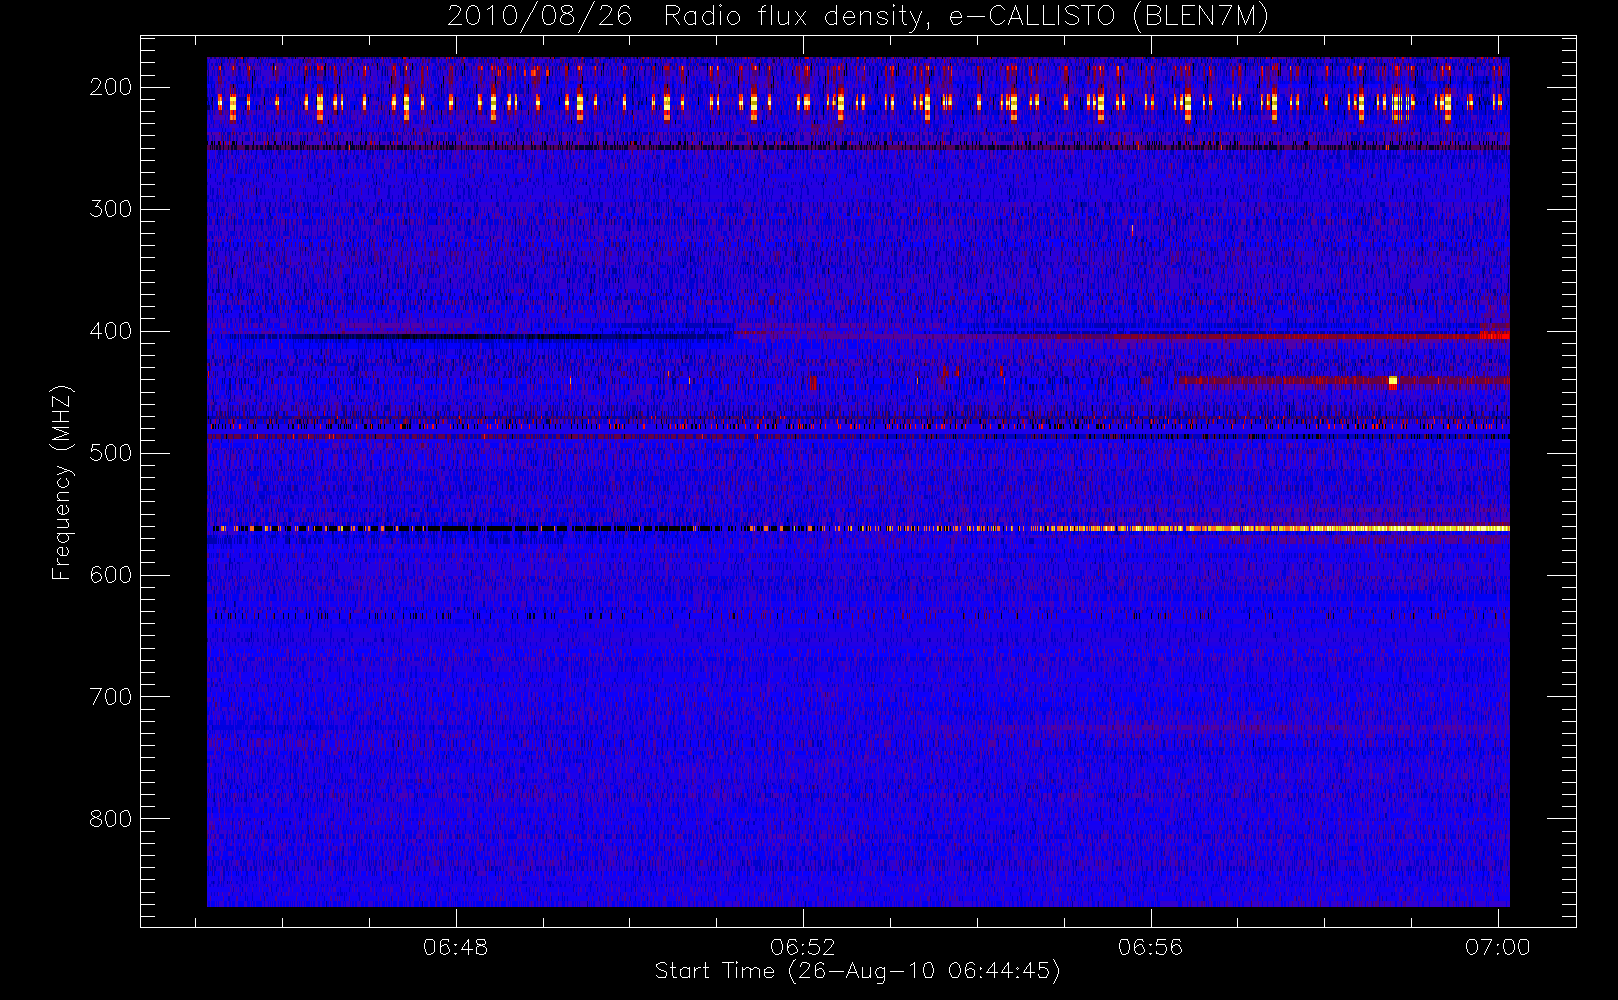Click the 07:00 time tick label
The image size is (1618, 1000).
[1498, 947]
